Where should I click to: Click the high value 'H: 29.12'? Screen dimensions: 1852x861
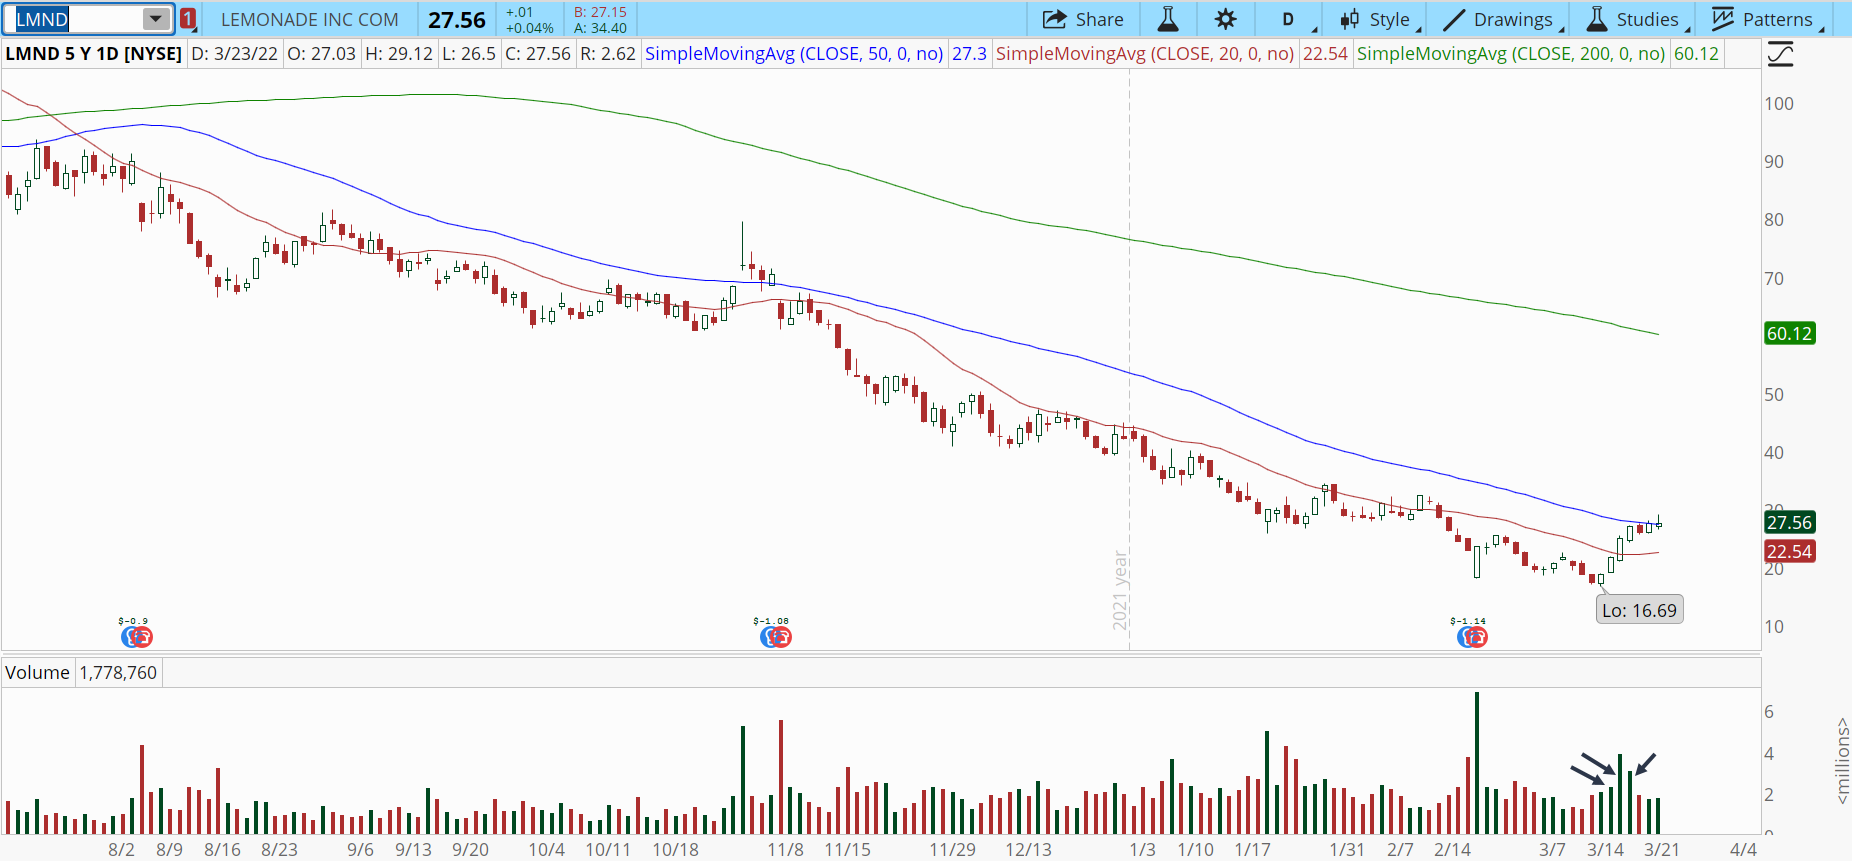[399, 54]
